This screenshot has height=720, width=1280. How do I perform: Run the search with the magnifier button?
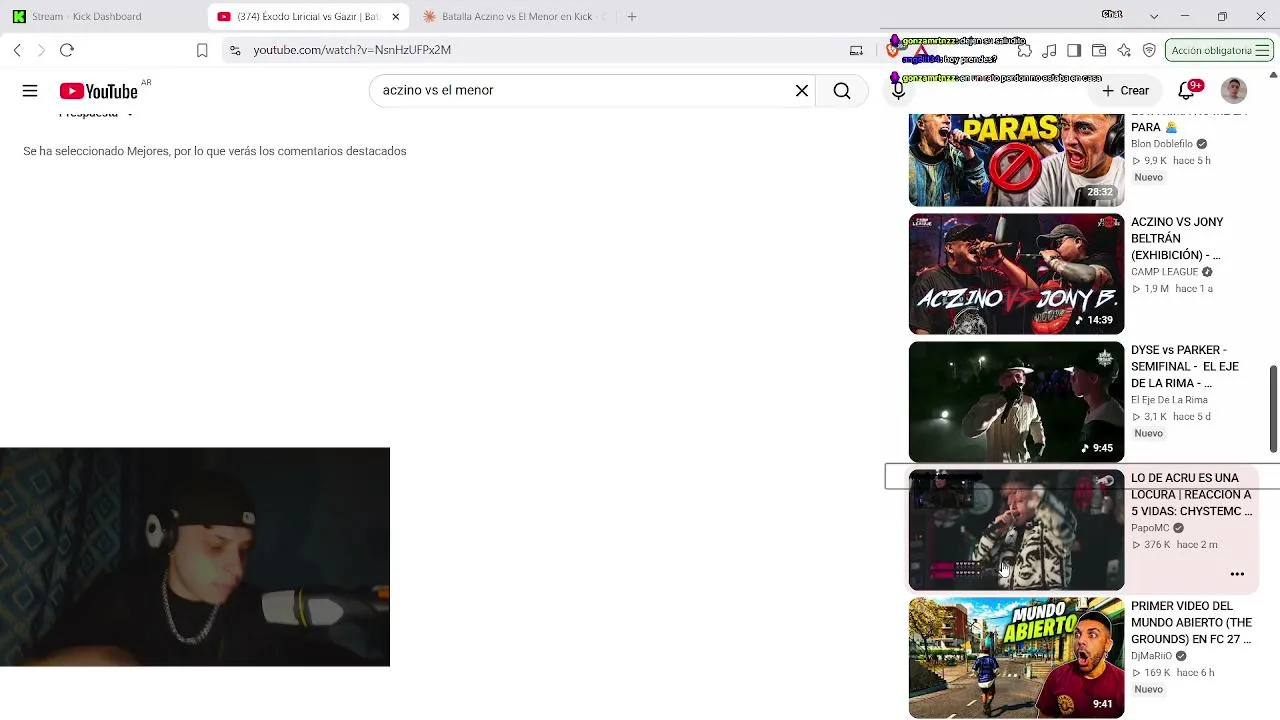coord(842,91)
